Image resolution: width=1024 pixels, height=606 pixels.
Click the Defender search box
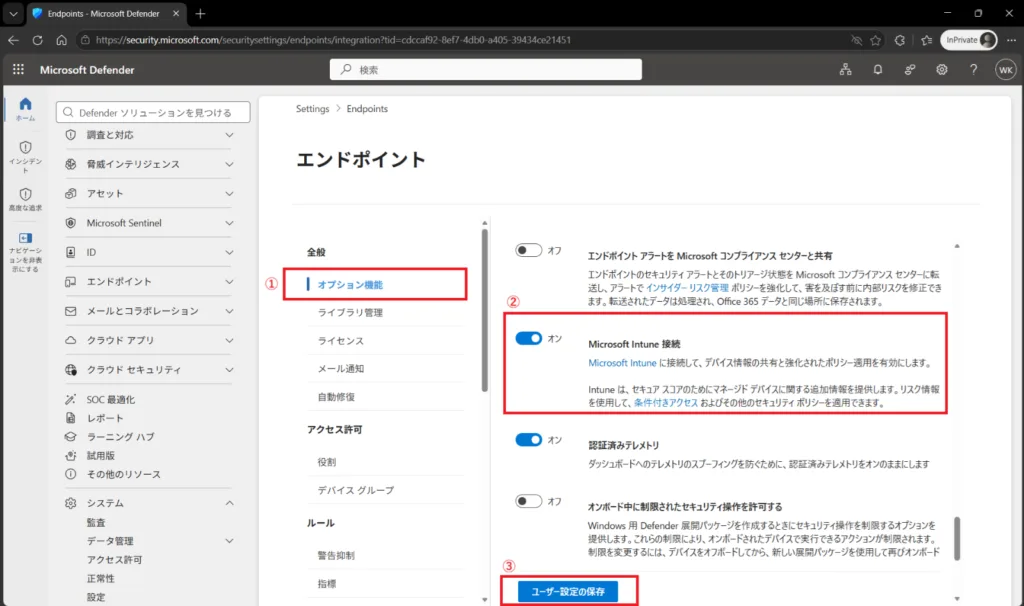(485, 70)
